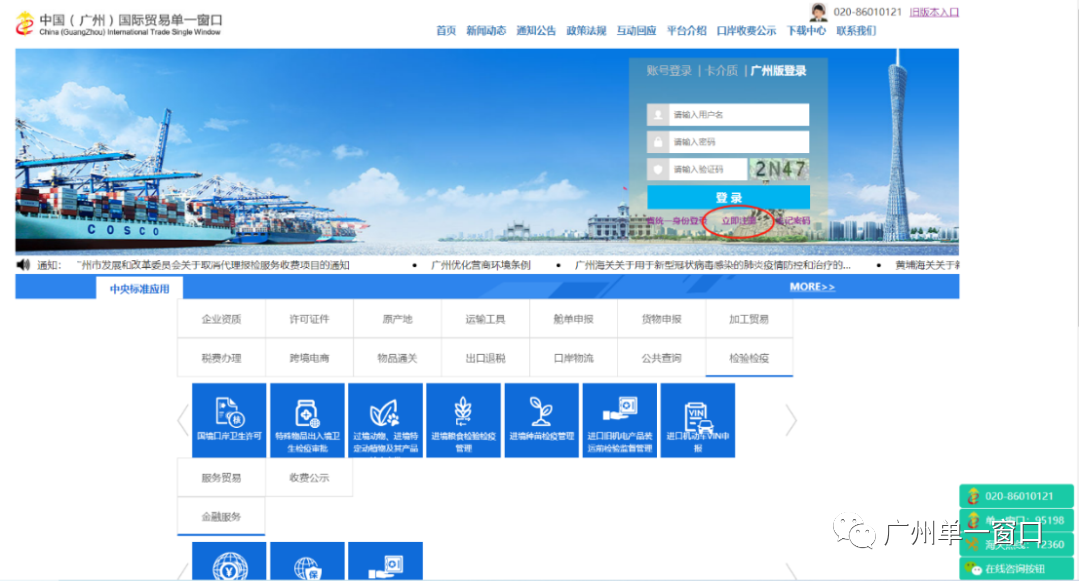
Task: Open the 进境种苗检疫管理 sprout tile
Action: click(x=541, y=420)
